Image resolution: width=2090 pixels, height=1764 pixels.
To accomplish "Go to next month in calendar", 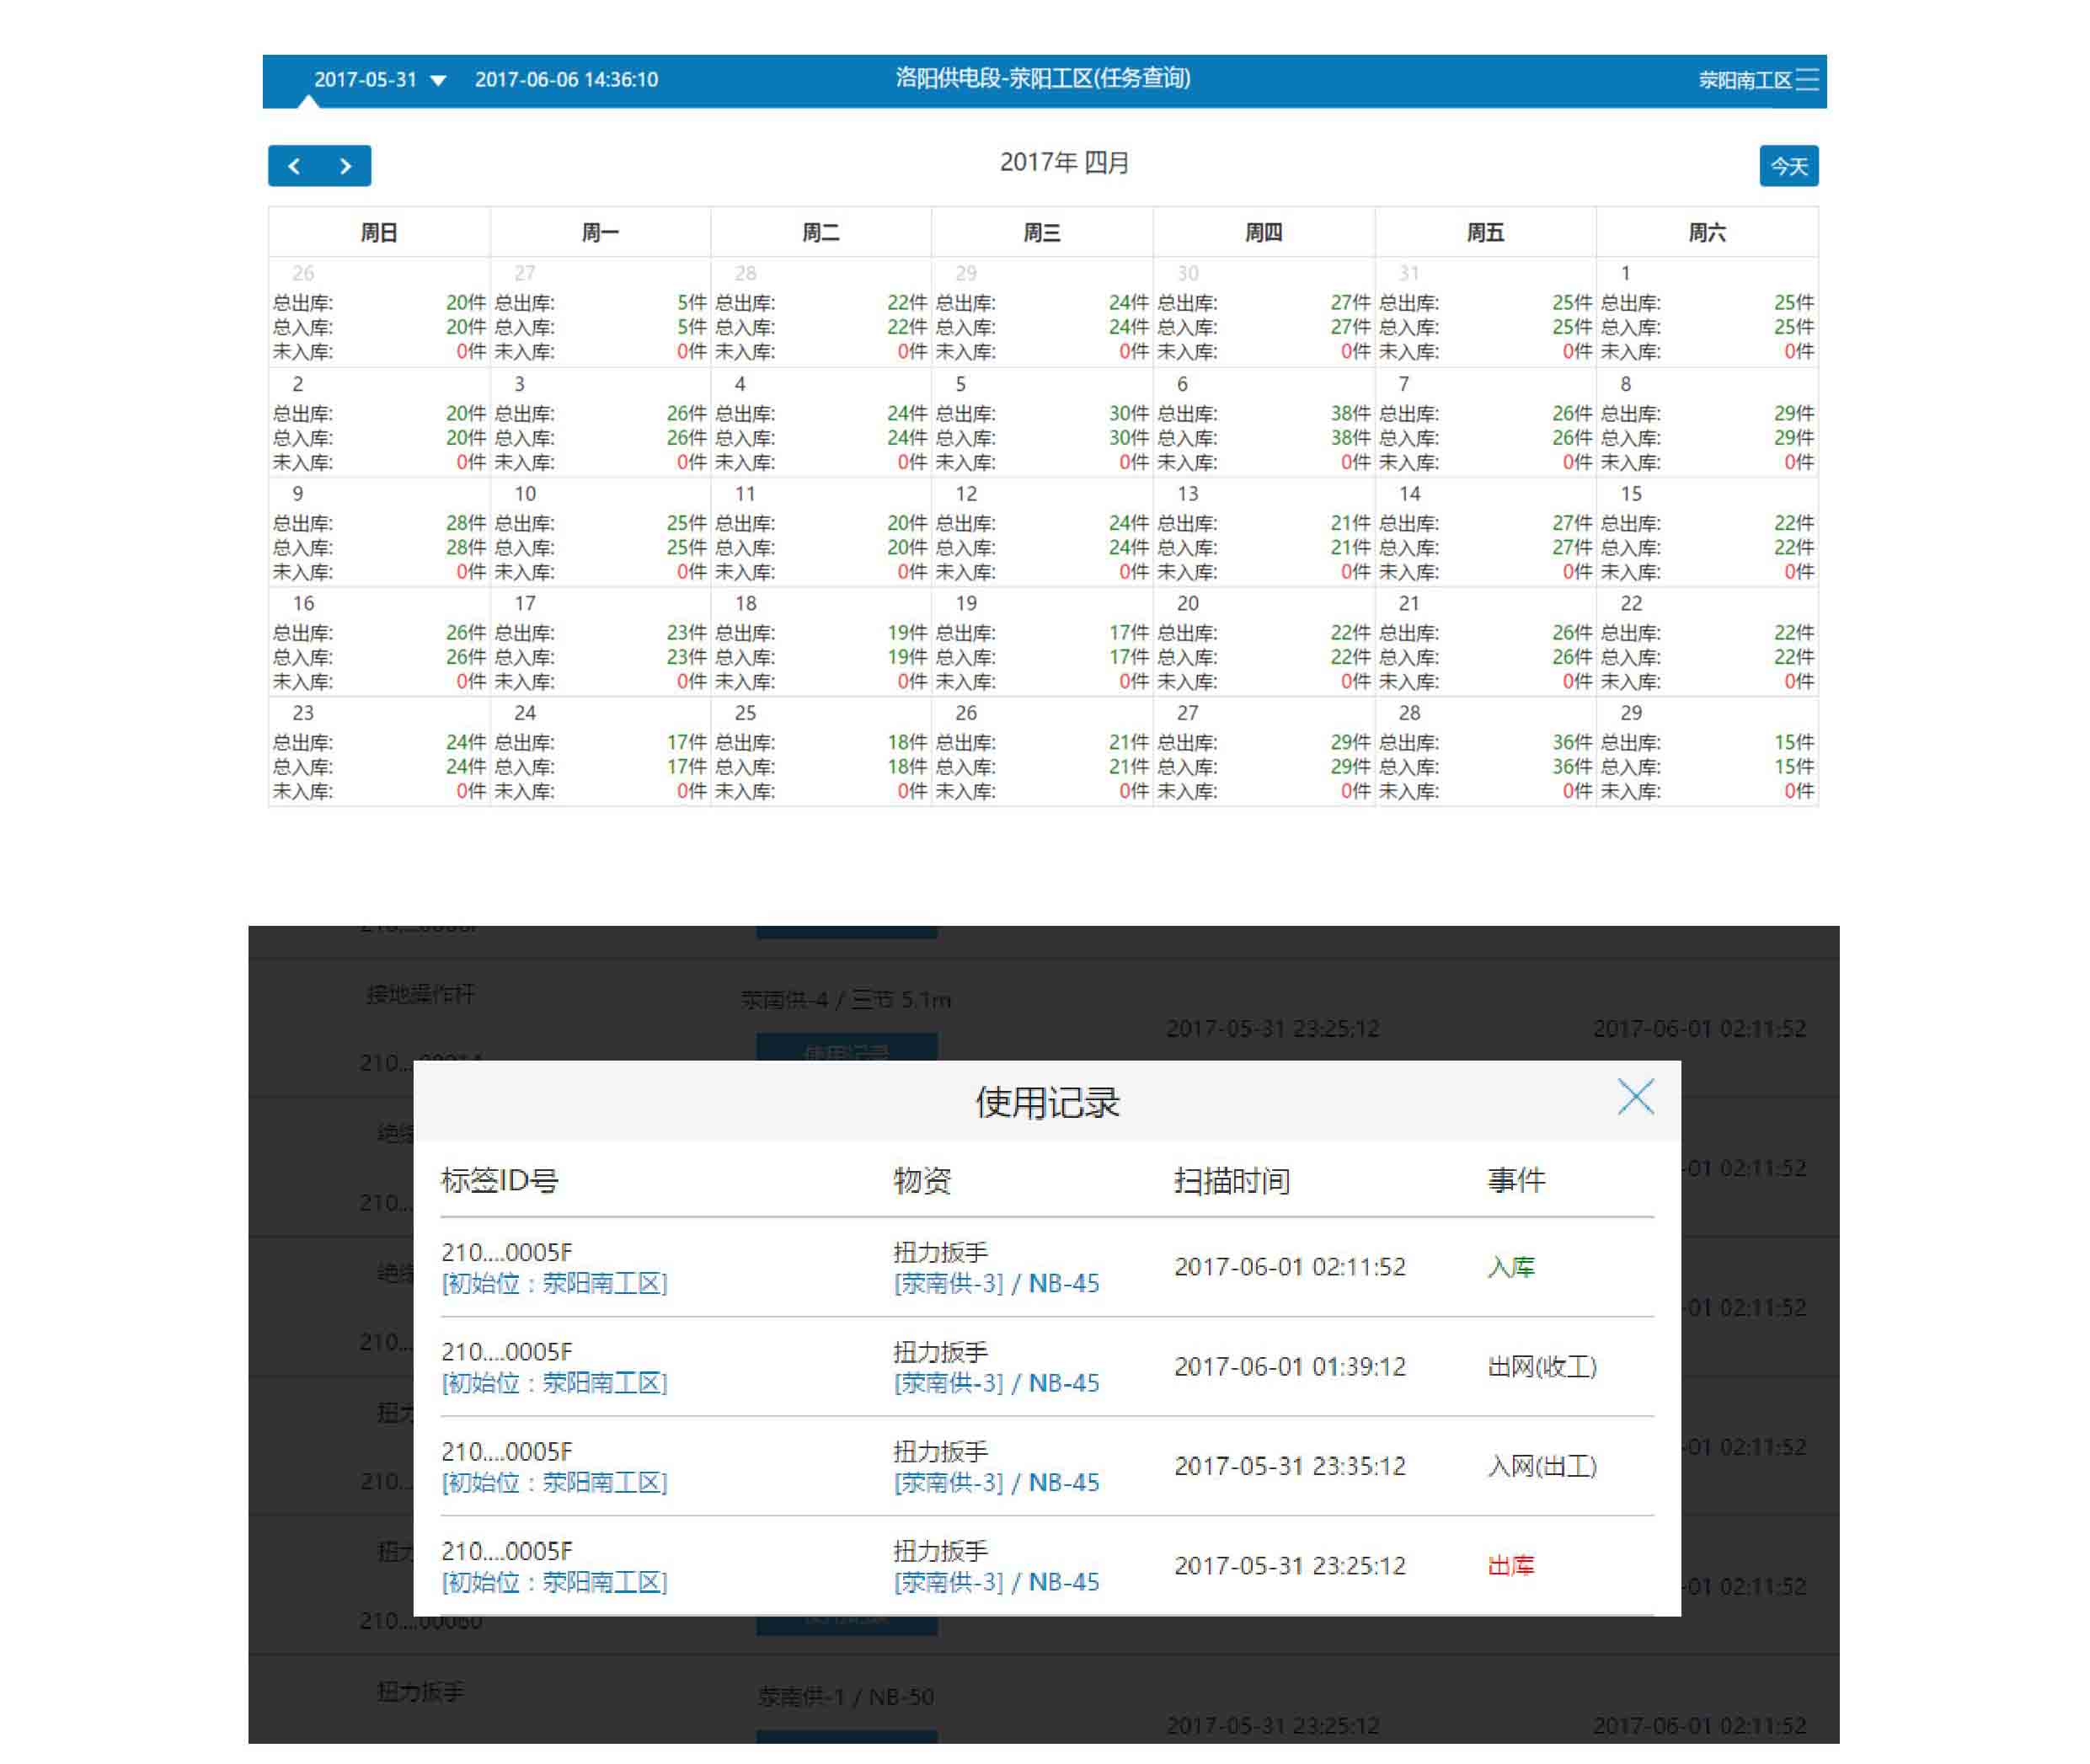I will [x=346, y=166].
